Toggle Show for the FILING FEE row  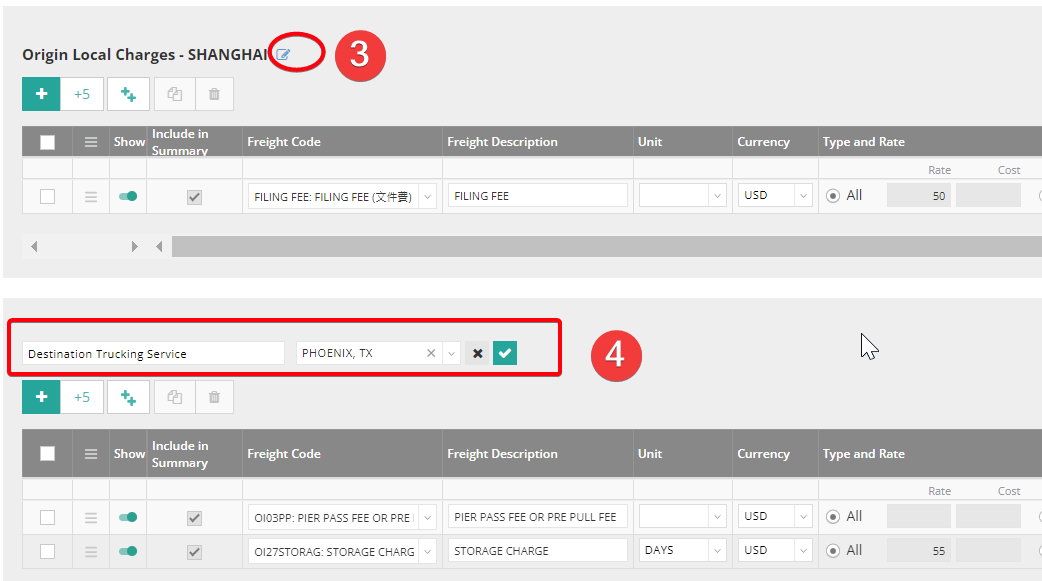[x=128, y=196]
